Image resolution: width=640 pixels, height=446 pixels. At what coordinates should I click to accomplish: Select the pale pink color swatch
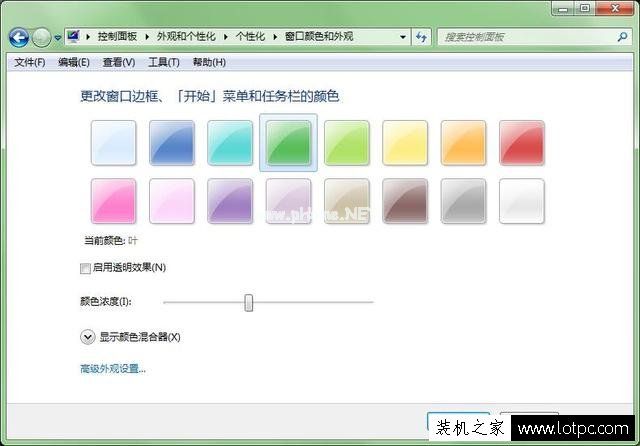(x=172, y=201)
